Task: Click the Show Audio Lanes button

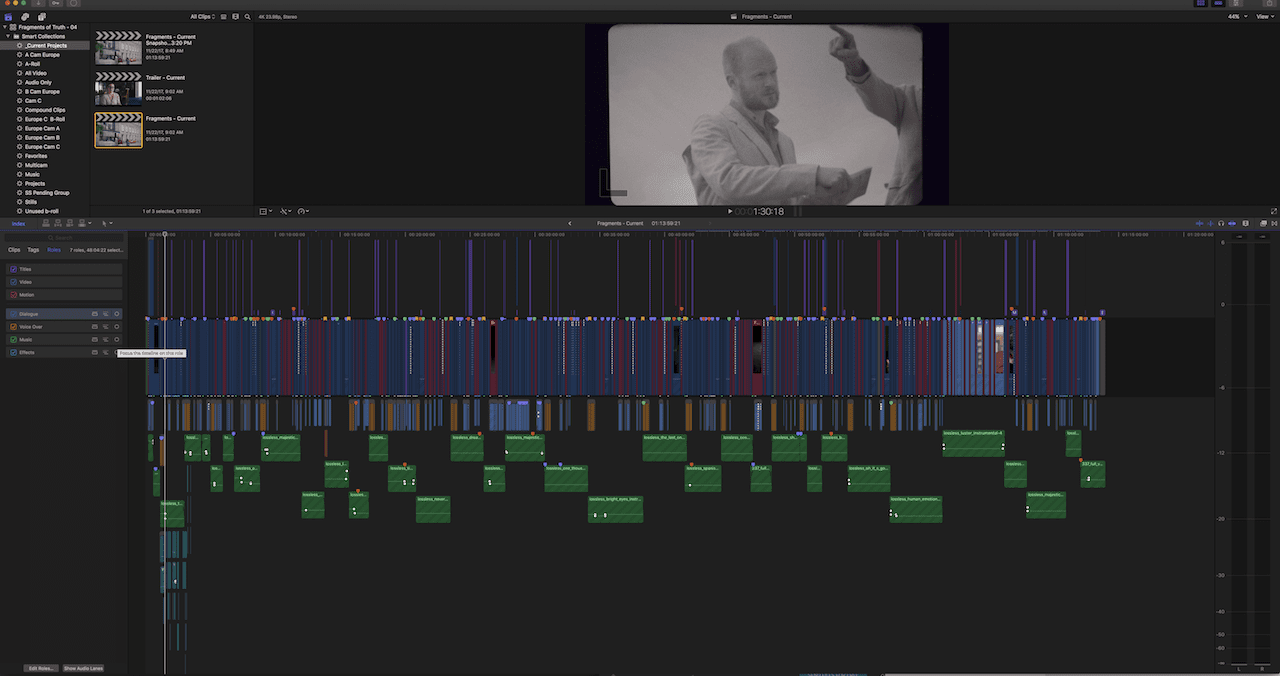Action: (x=83, y=668)
